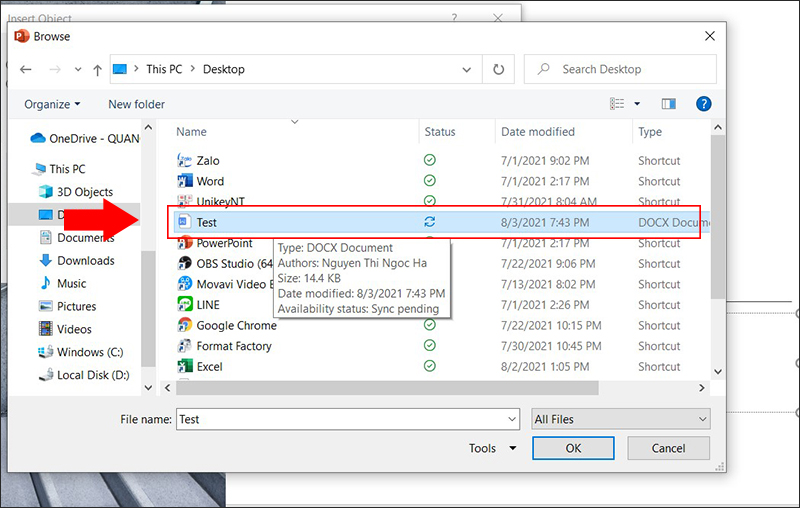This screenshot has height=508, width=800.
Task: Open the Organize dropdown menu
Action: (x=53, y=104)
